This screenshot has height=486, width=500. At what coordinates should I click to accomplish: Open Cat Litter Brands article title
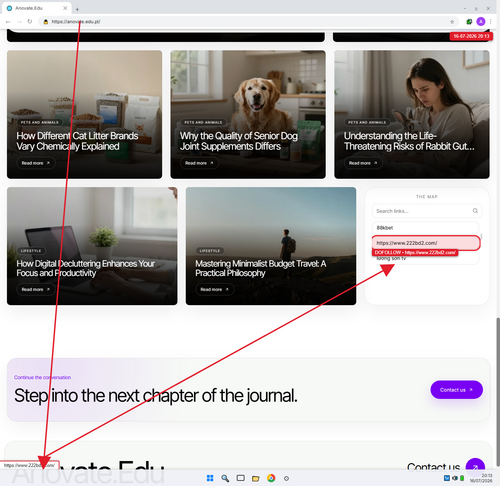tap(77, 141)
